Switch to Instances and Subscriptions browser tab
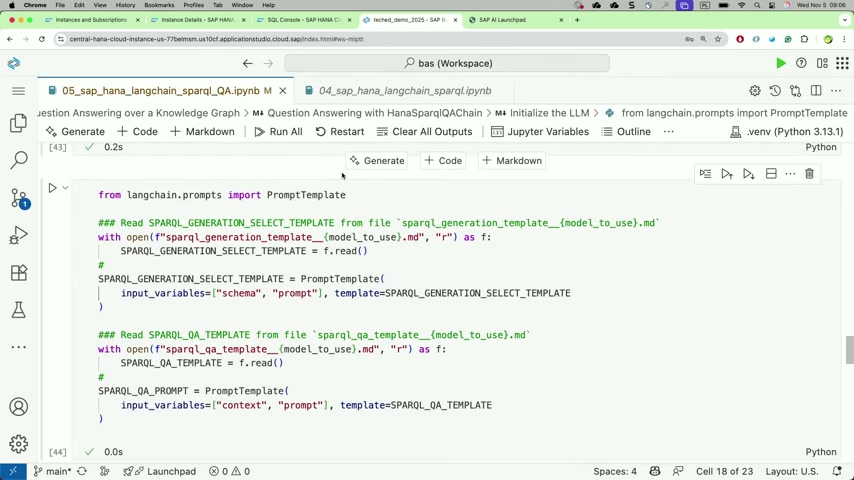Image resolution: width=854 pixels, height=480 pixels. coord(93,20)
